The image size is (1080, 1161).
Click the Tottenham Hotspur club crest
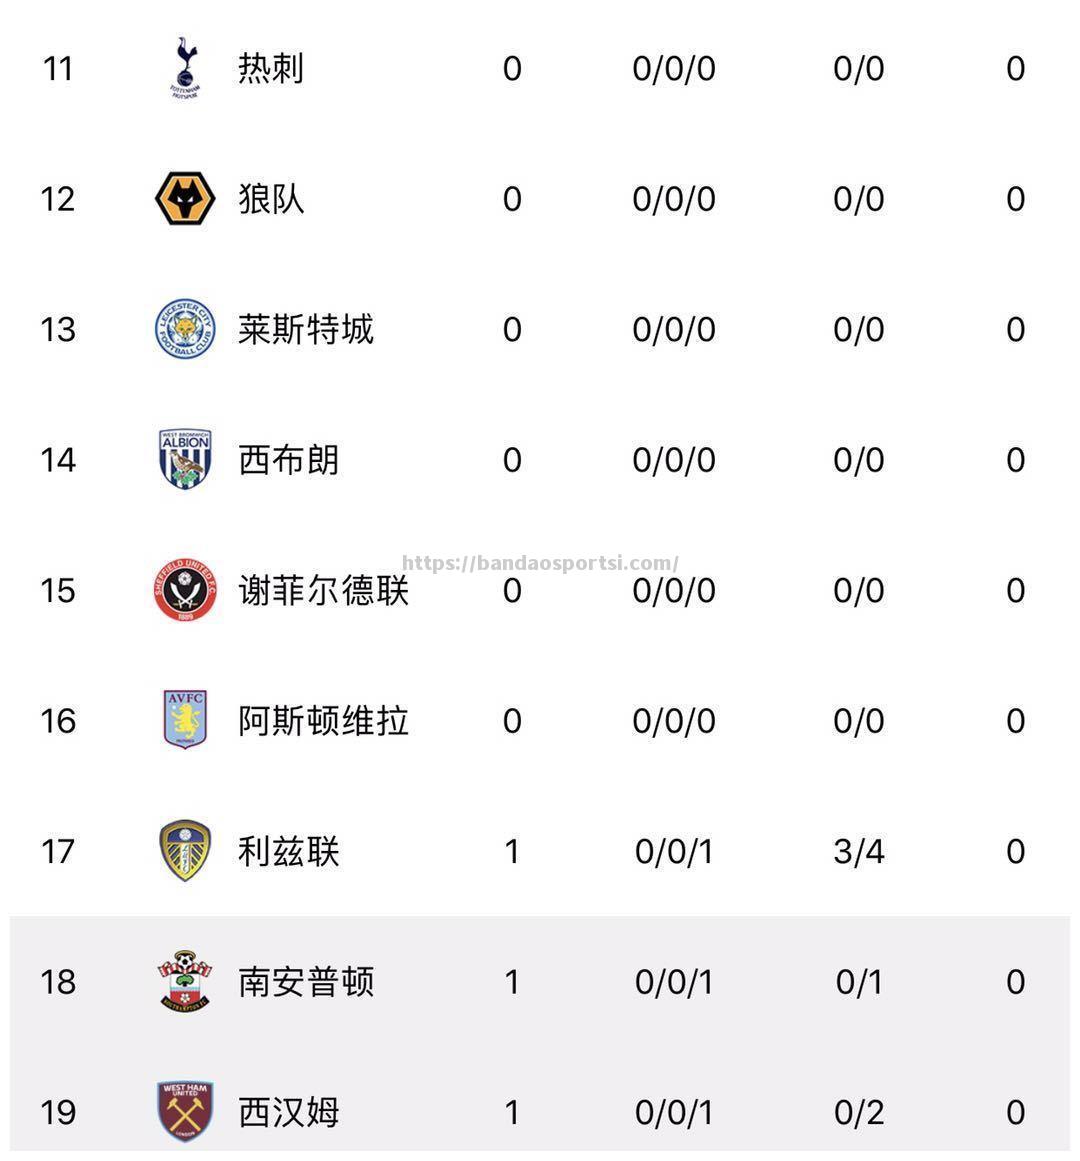(185, 68)
